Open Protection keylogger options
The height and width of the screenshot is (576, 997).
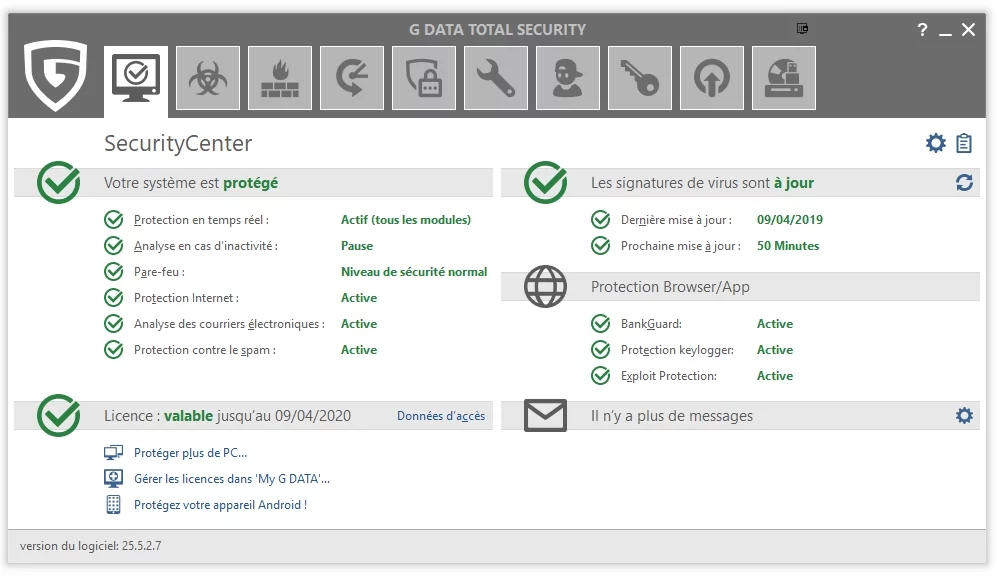(x=677, y=350)
